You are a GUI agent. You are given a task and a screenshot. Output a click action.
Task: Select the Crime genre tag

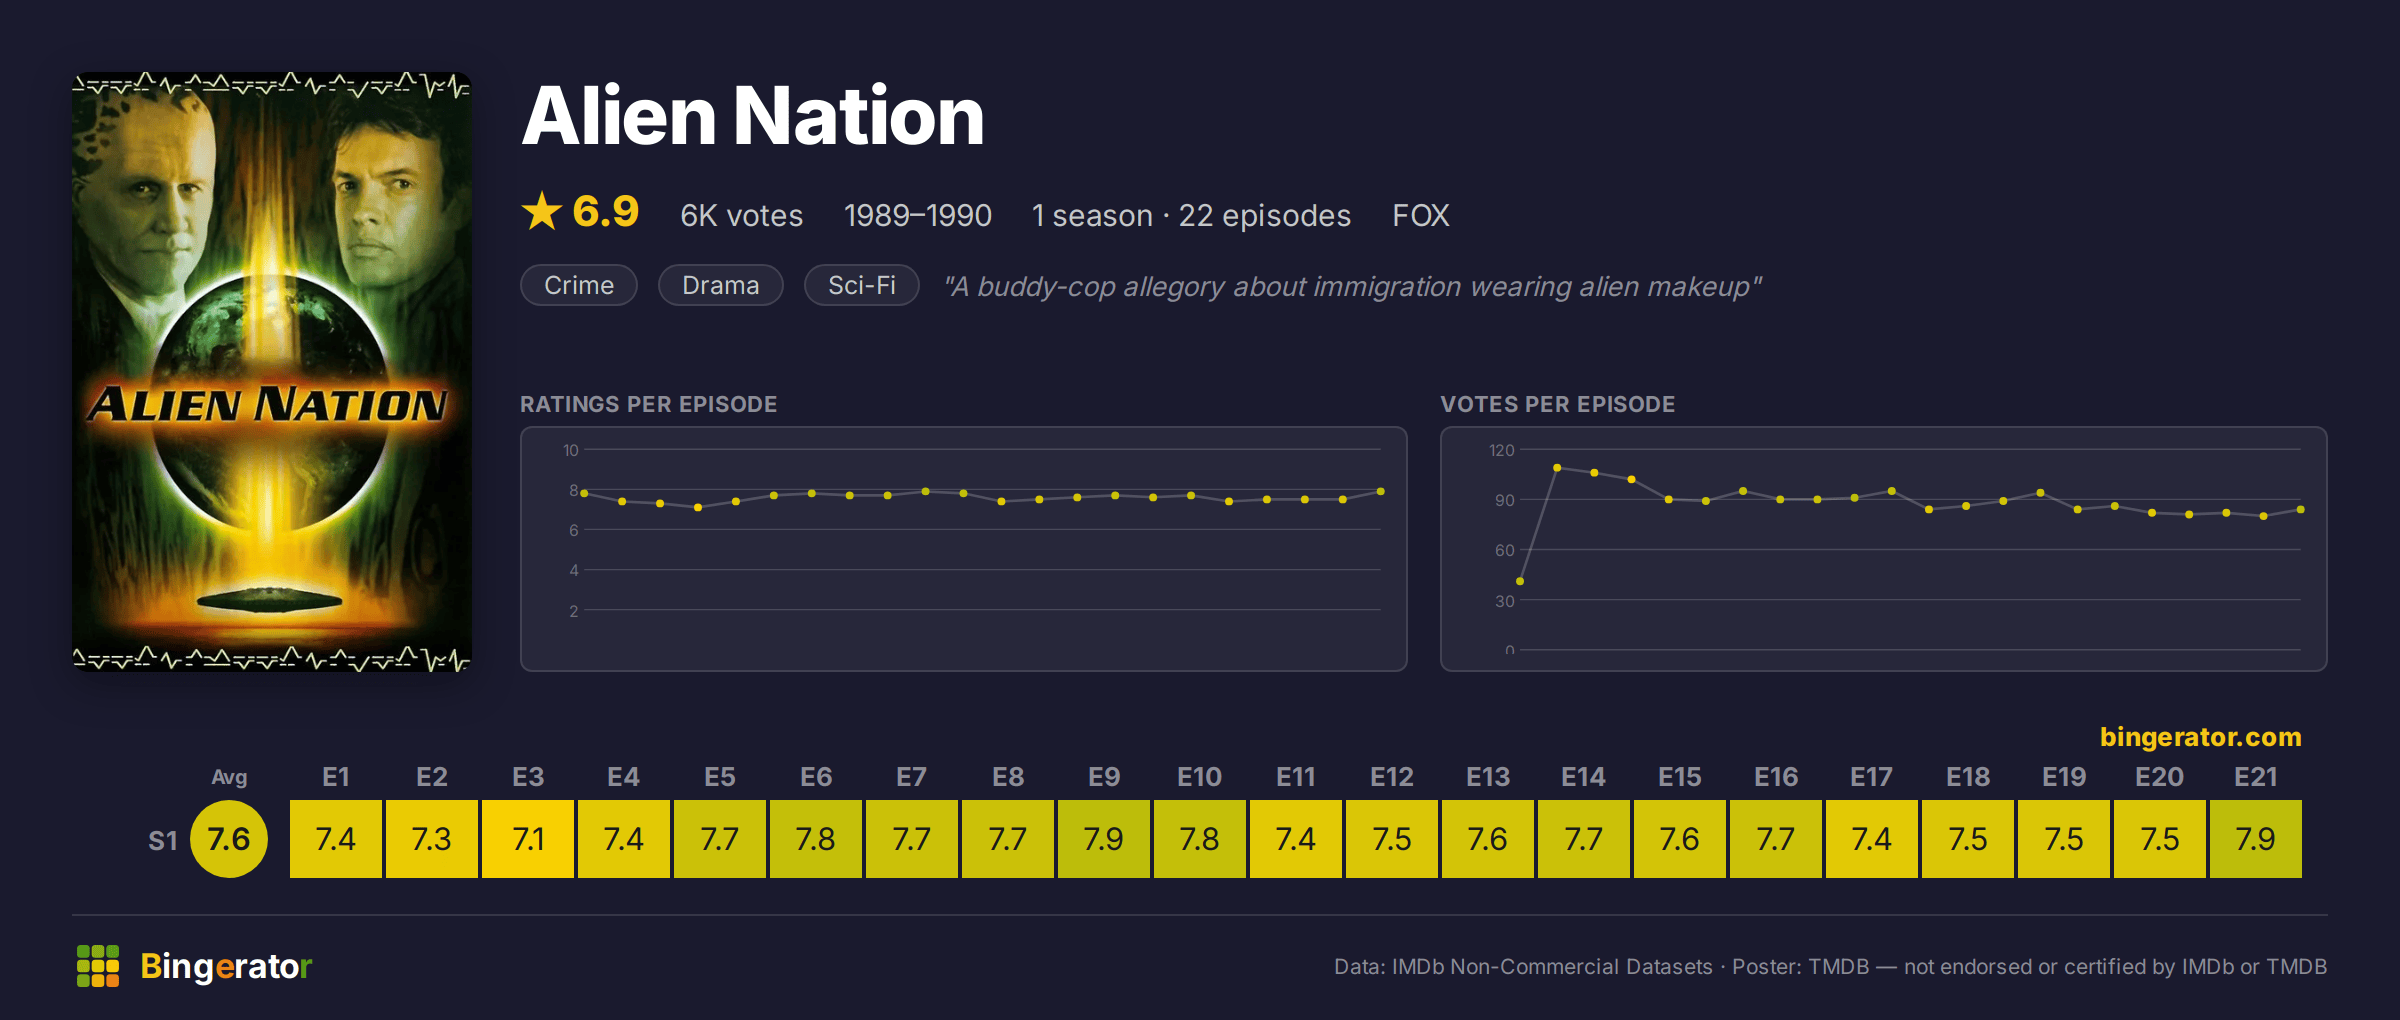[x=579, y=285]
